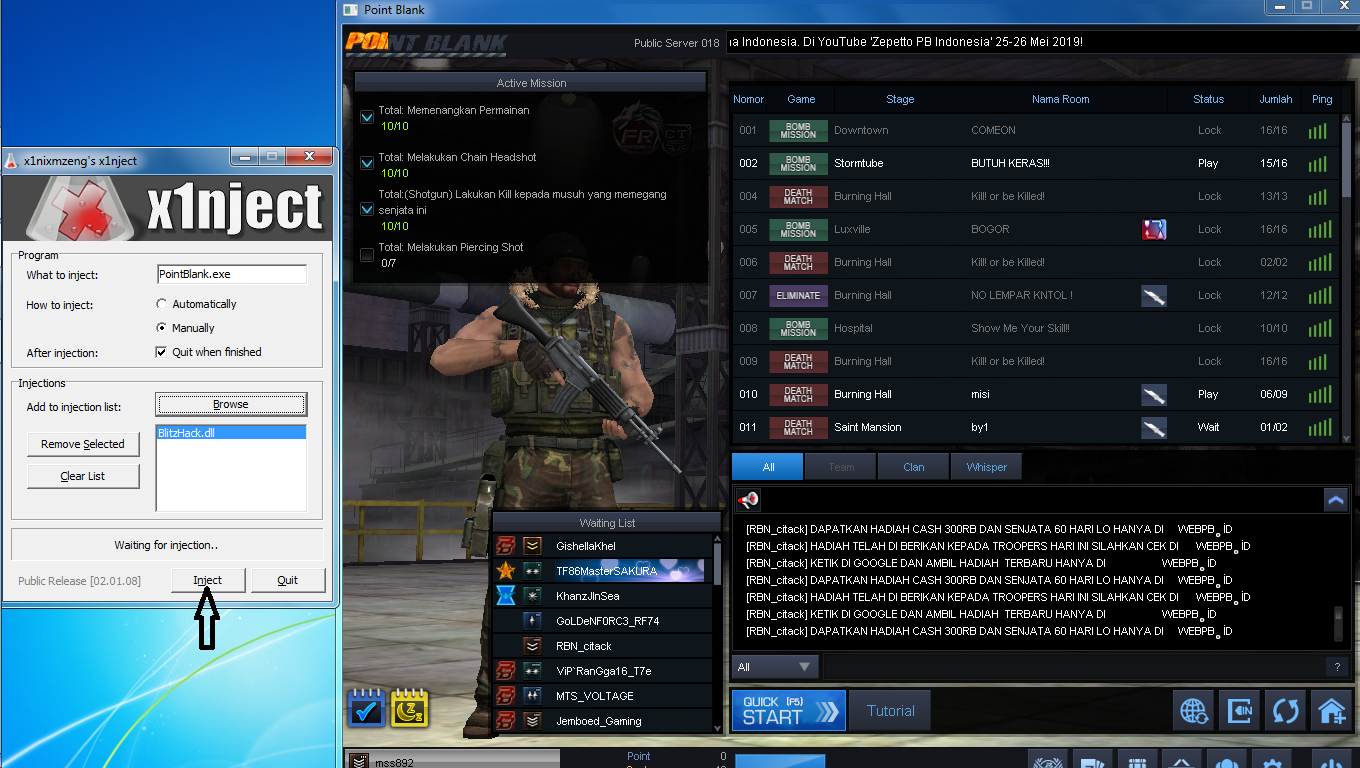Click the knife icon in room 010 row
1360x768 pixels.
click(1154, 394)
